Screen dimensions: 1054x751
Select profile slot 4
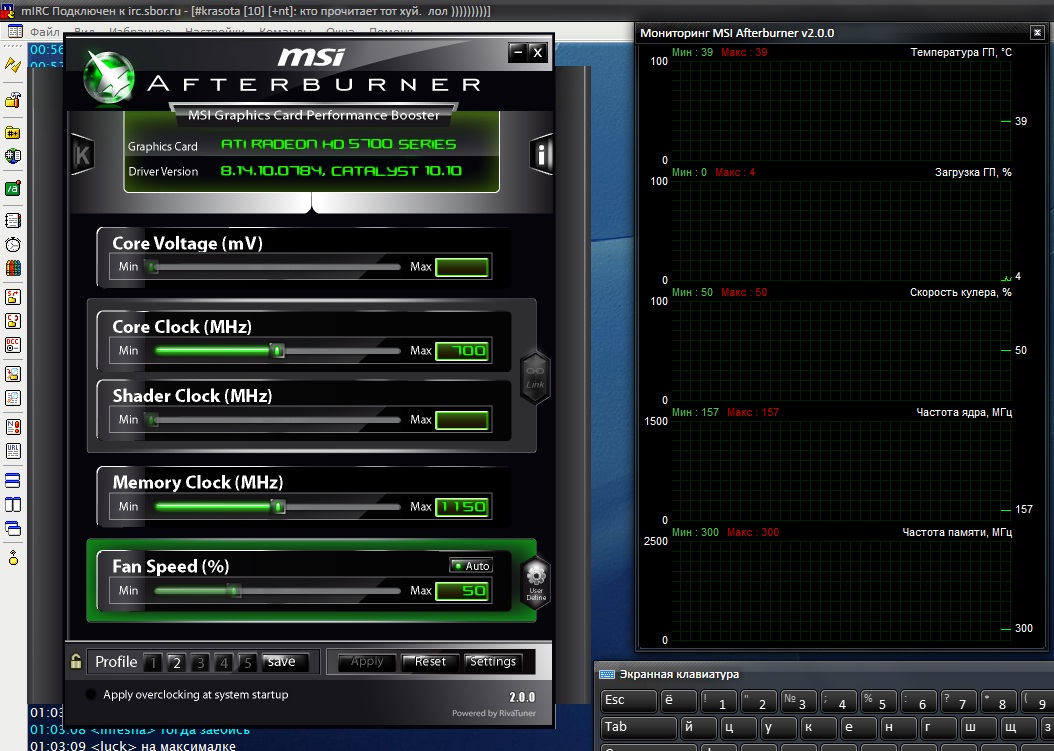pos(224,662)
